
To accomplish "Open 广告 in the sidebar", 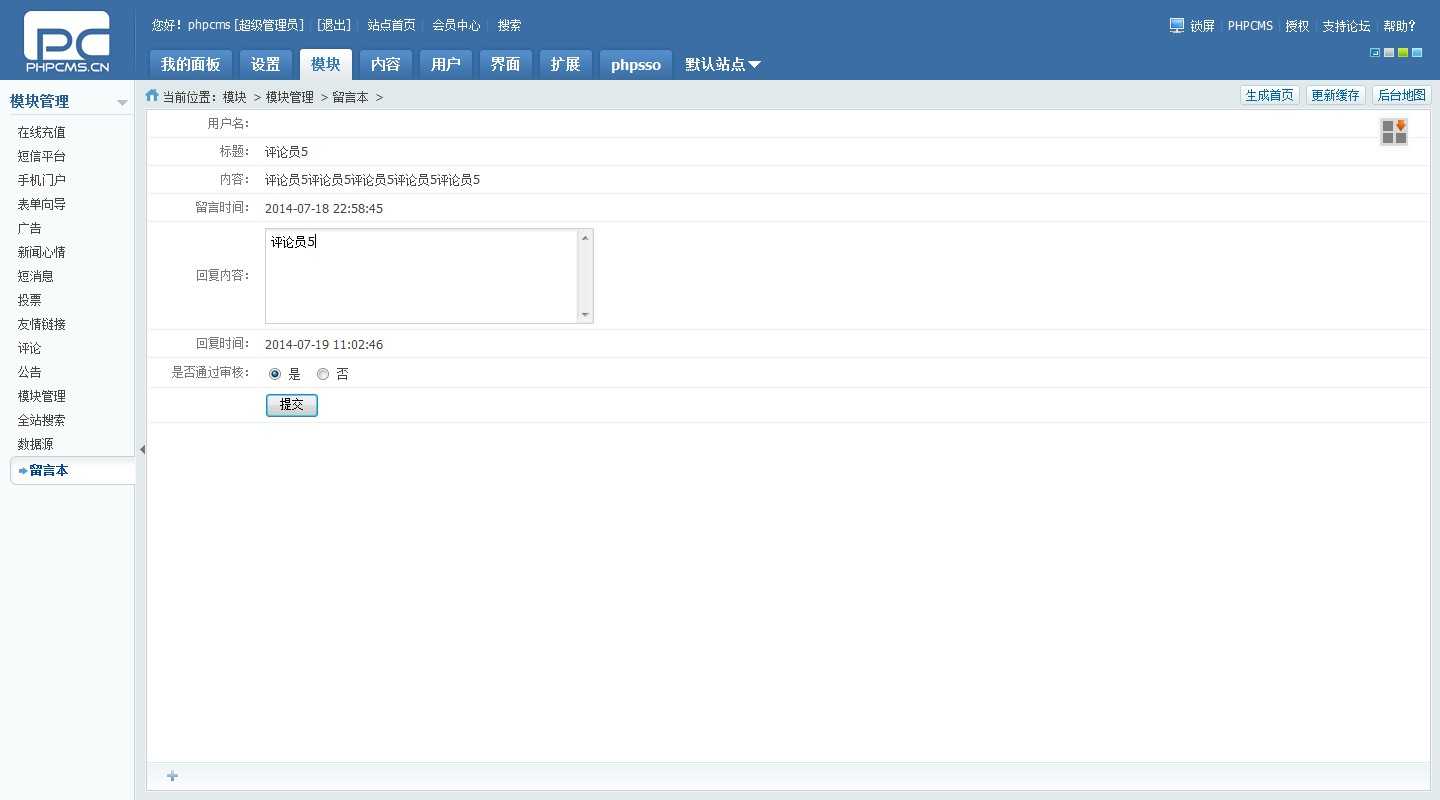I will coord(30,228).
